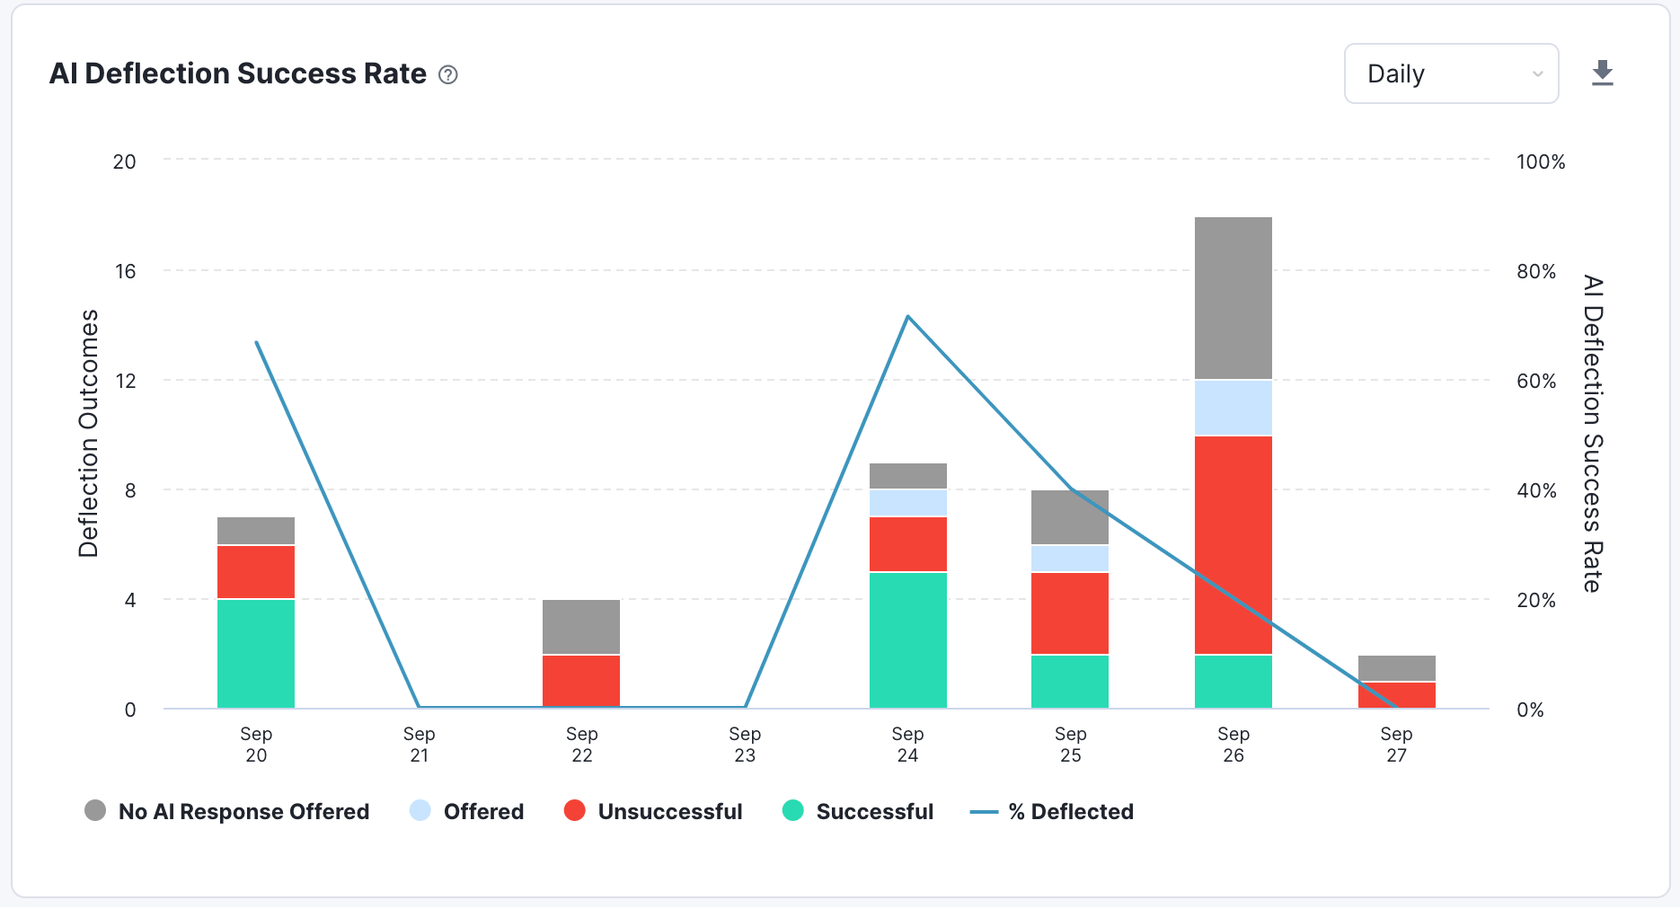Select the AI Deflection Success Rate title
1680x907 pixels.
pyautogui.click(x=238, y=73)
